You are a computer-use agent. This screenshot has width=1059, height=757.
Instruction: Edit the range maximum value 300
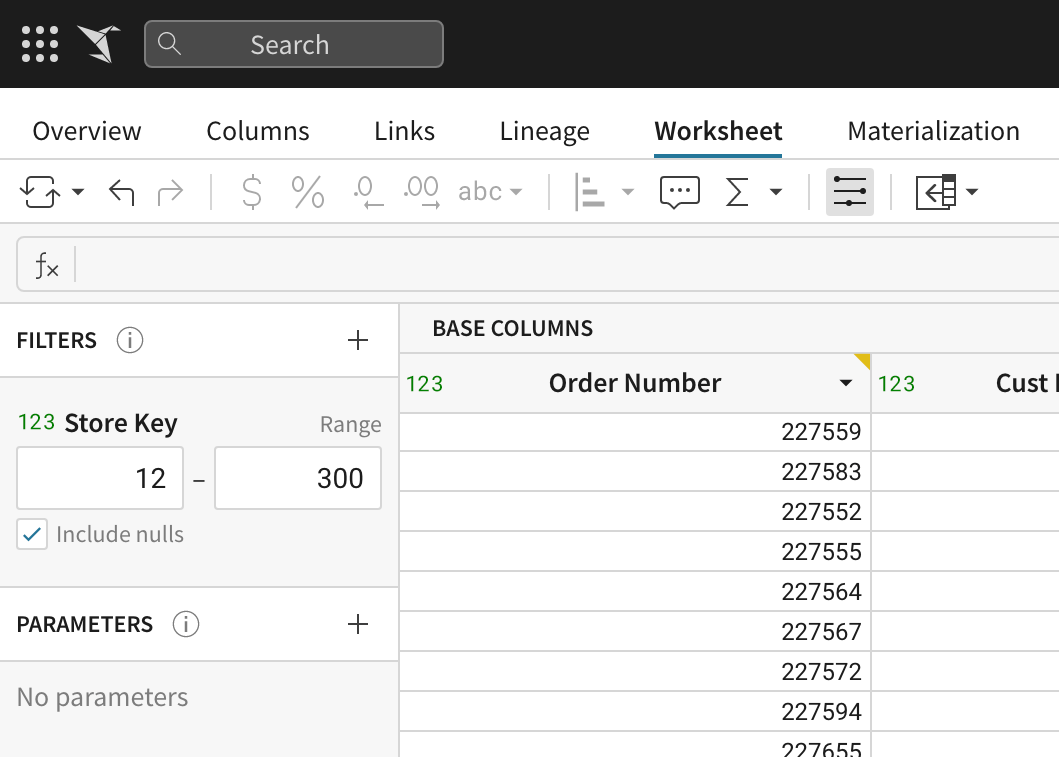(x=298, y=478)
